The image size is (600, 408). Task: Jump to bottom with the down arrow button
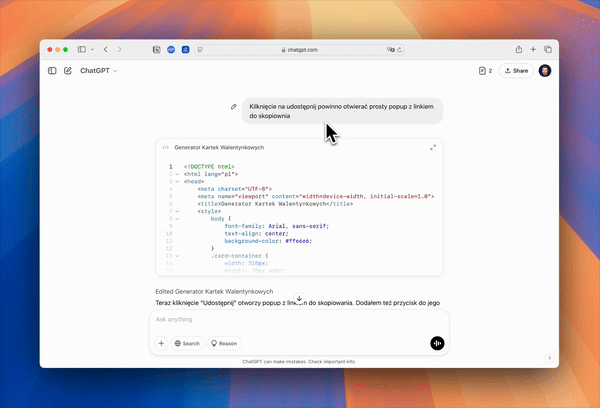tap(299, 299)
